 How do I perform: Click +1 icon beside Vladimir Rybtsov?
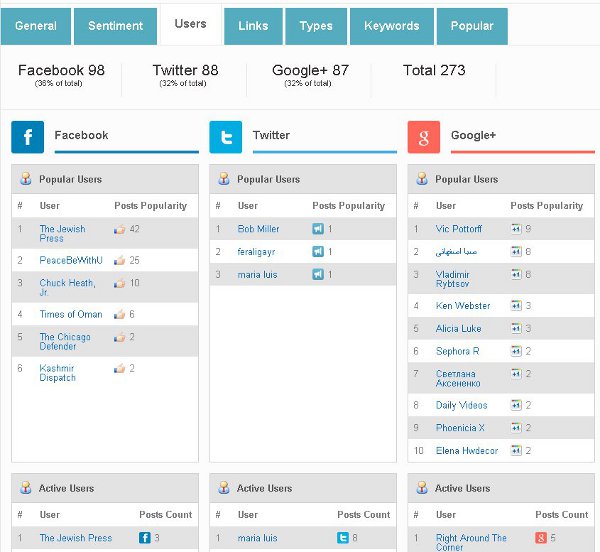516,274
